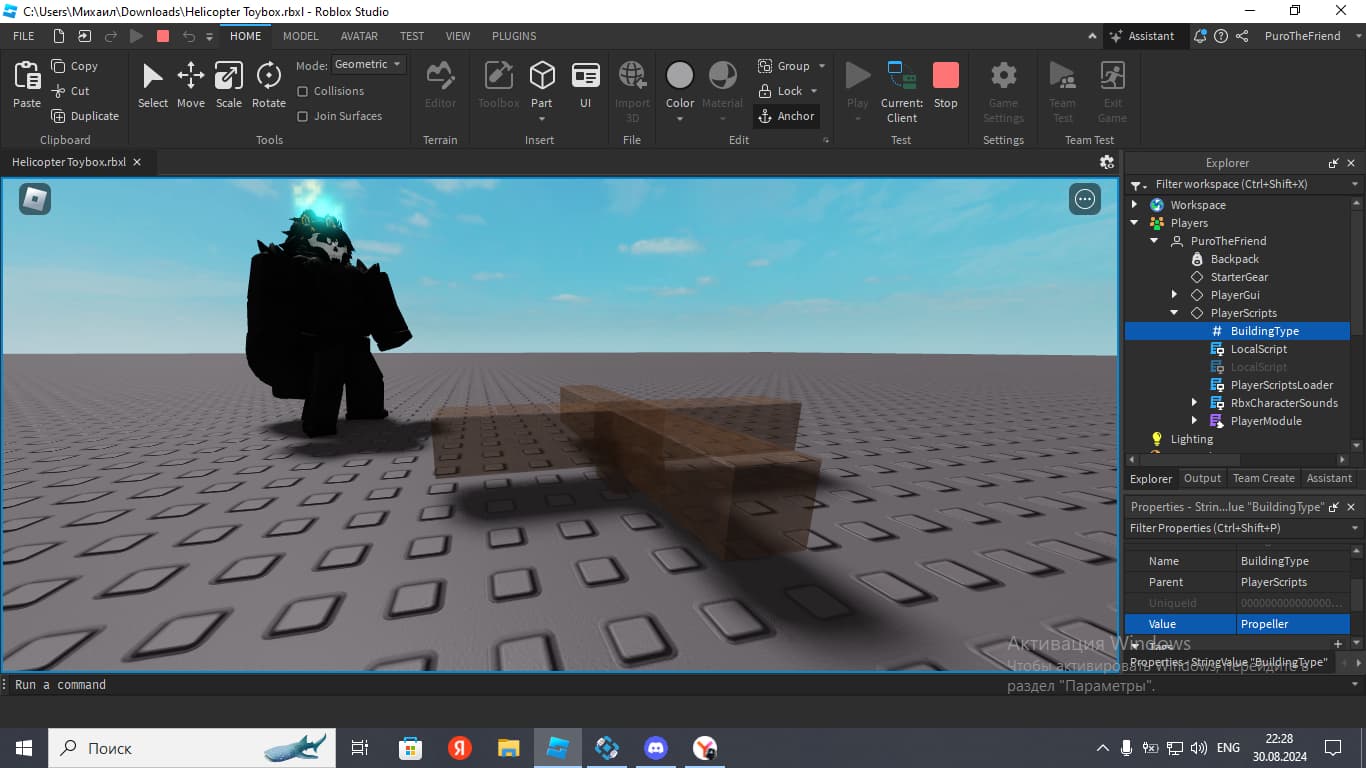Open viewport settings gear icon
The width and height of the screenshot is (1366, 768).
pos(1107,162)
